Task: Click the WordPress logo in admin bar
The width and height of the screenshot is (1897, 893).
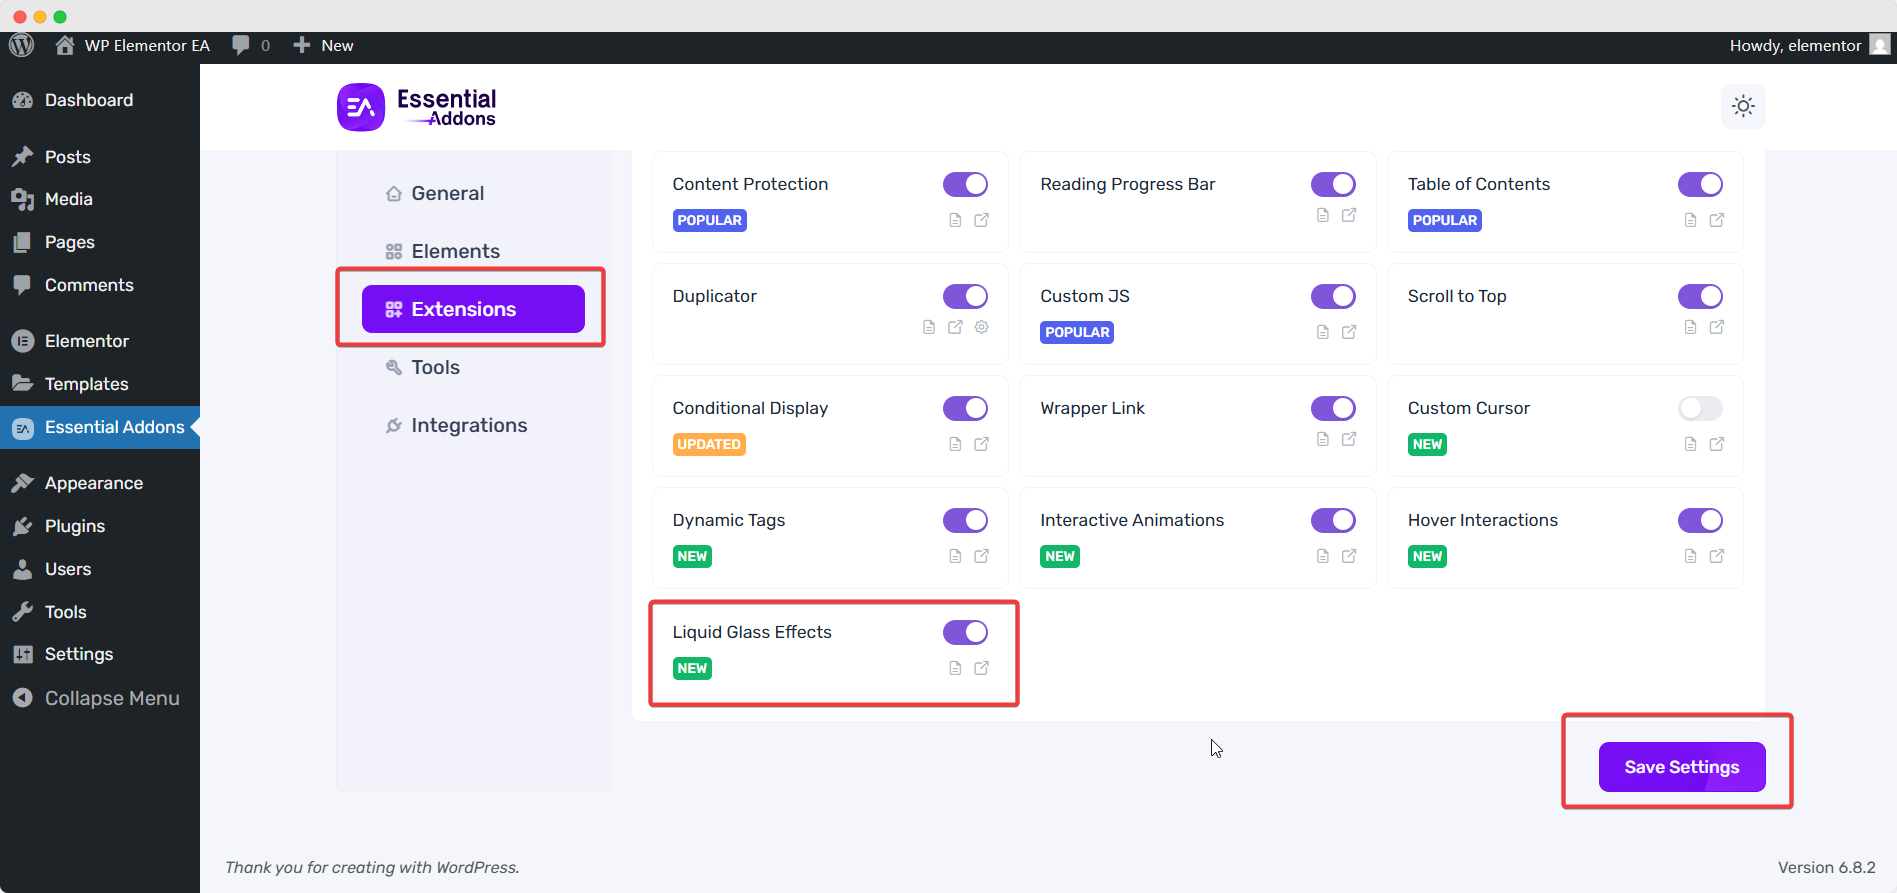Action: tap(22, 45)
